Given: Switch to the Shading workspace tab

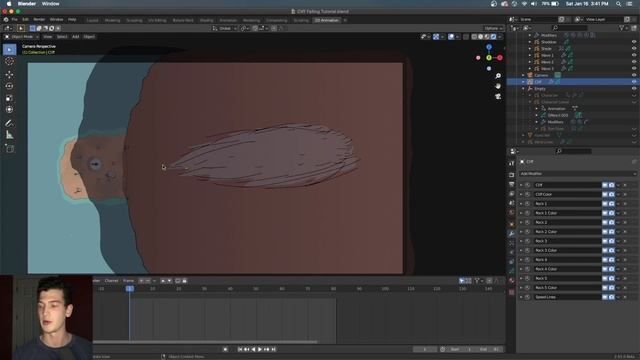Looking at the screenshot, I should [206, 20].
